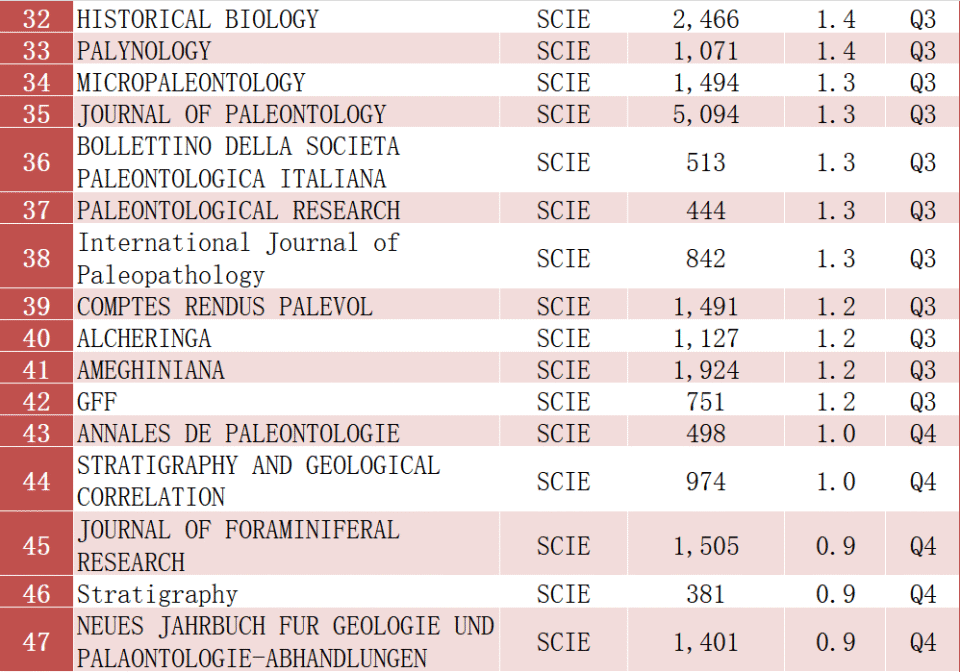Click the HISTORICAL BIOLOGY journal name cell
The image size is (960, 672).
click(198, 19)
